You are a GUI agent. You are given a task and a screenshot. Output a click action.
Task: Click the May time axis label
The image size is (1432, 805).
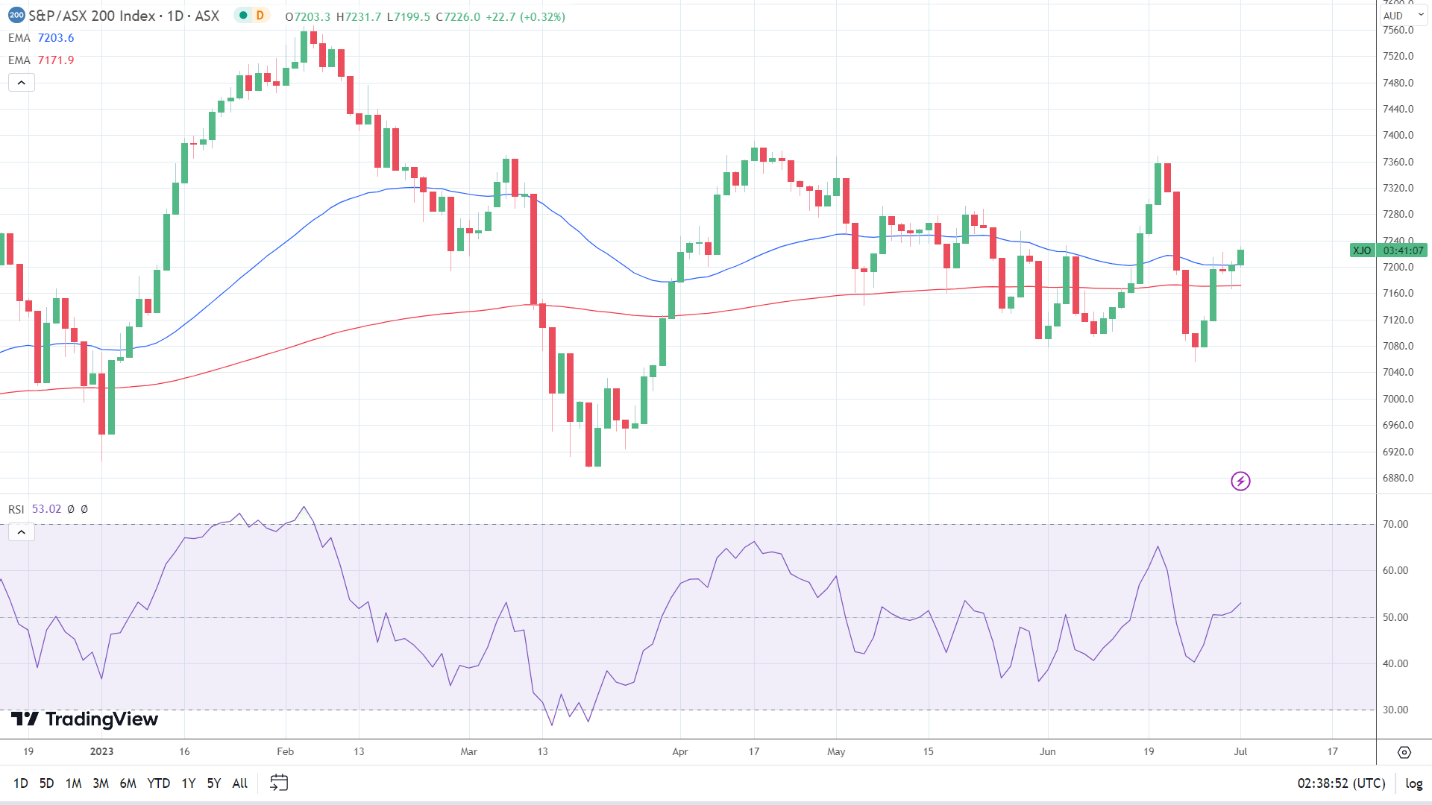837,750
